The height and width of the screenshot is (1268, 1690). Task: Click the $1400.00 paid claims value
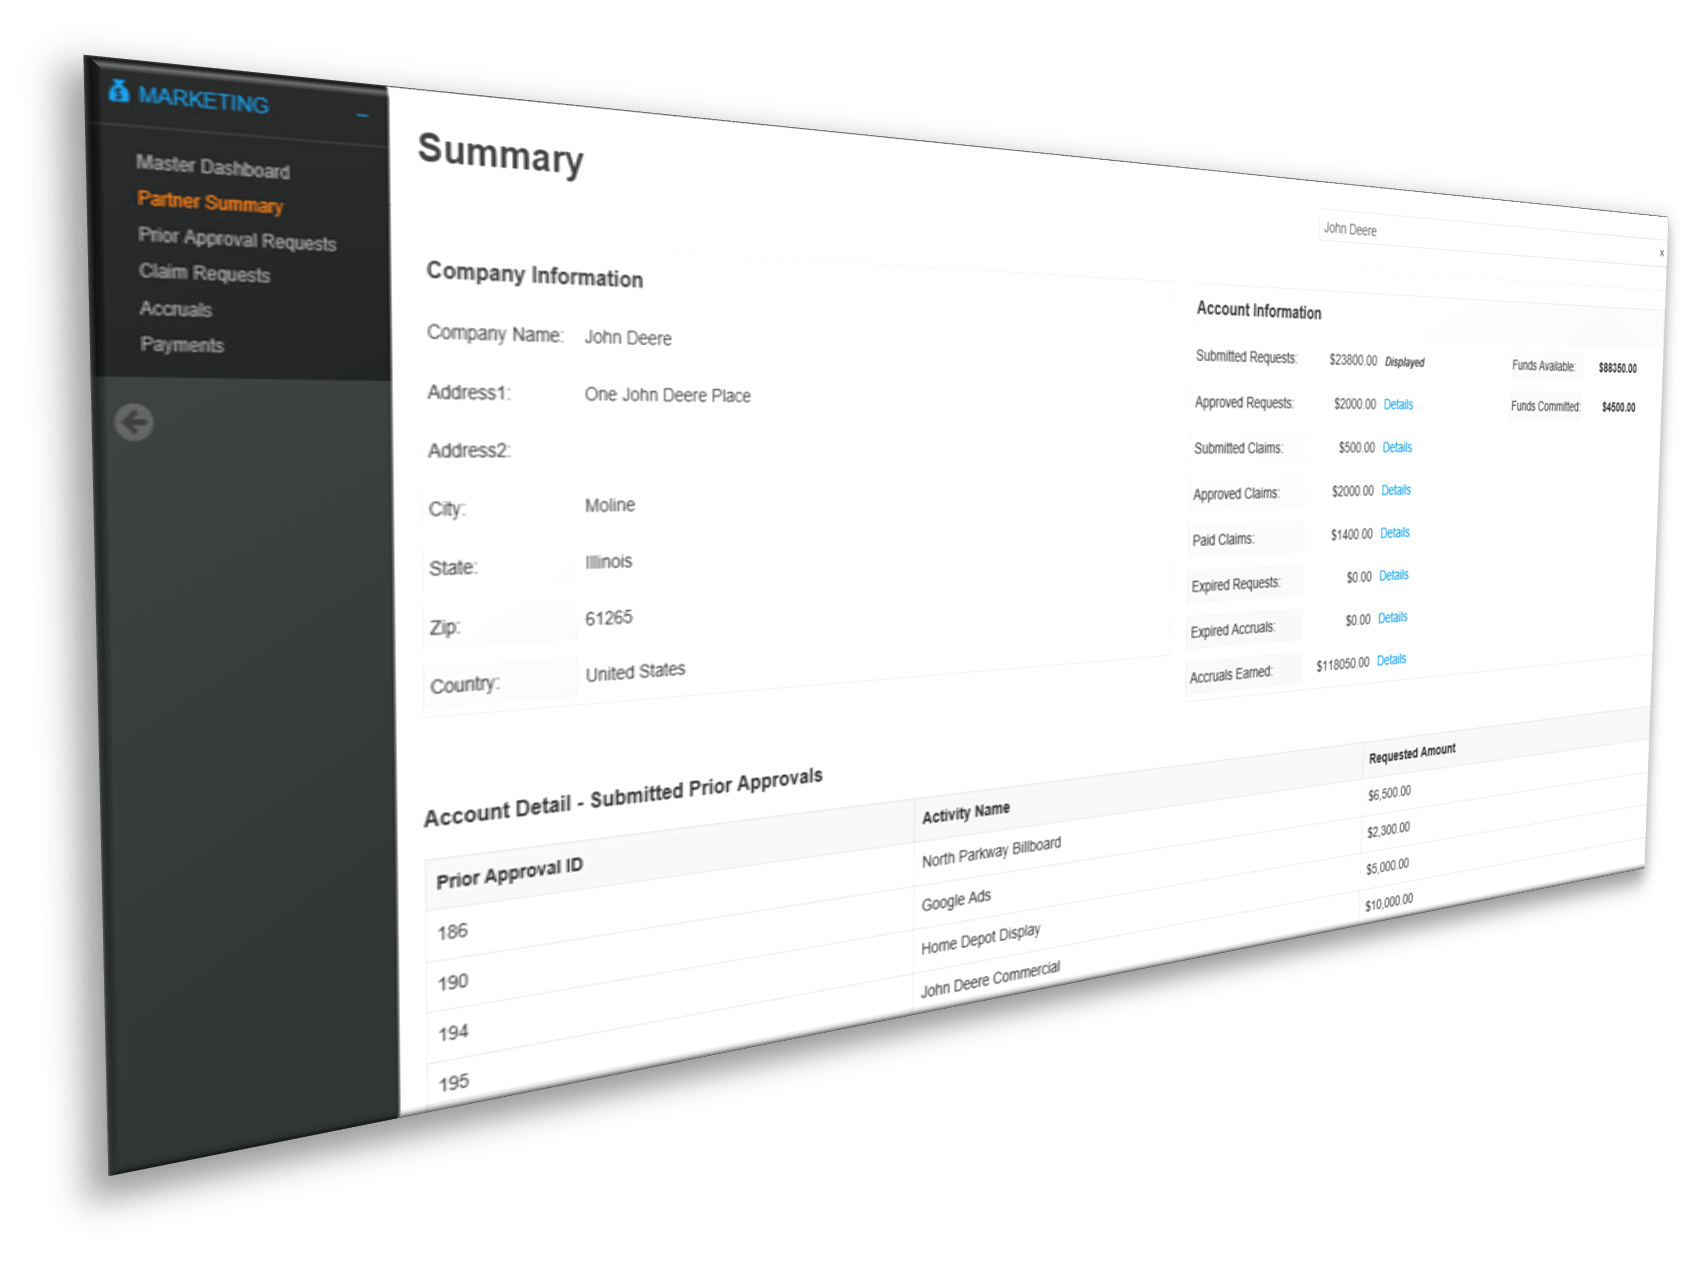(x=1351, y=535)
